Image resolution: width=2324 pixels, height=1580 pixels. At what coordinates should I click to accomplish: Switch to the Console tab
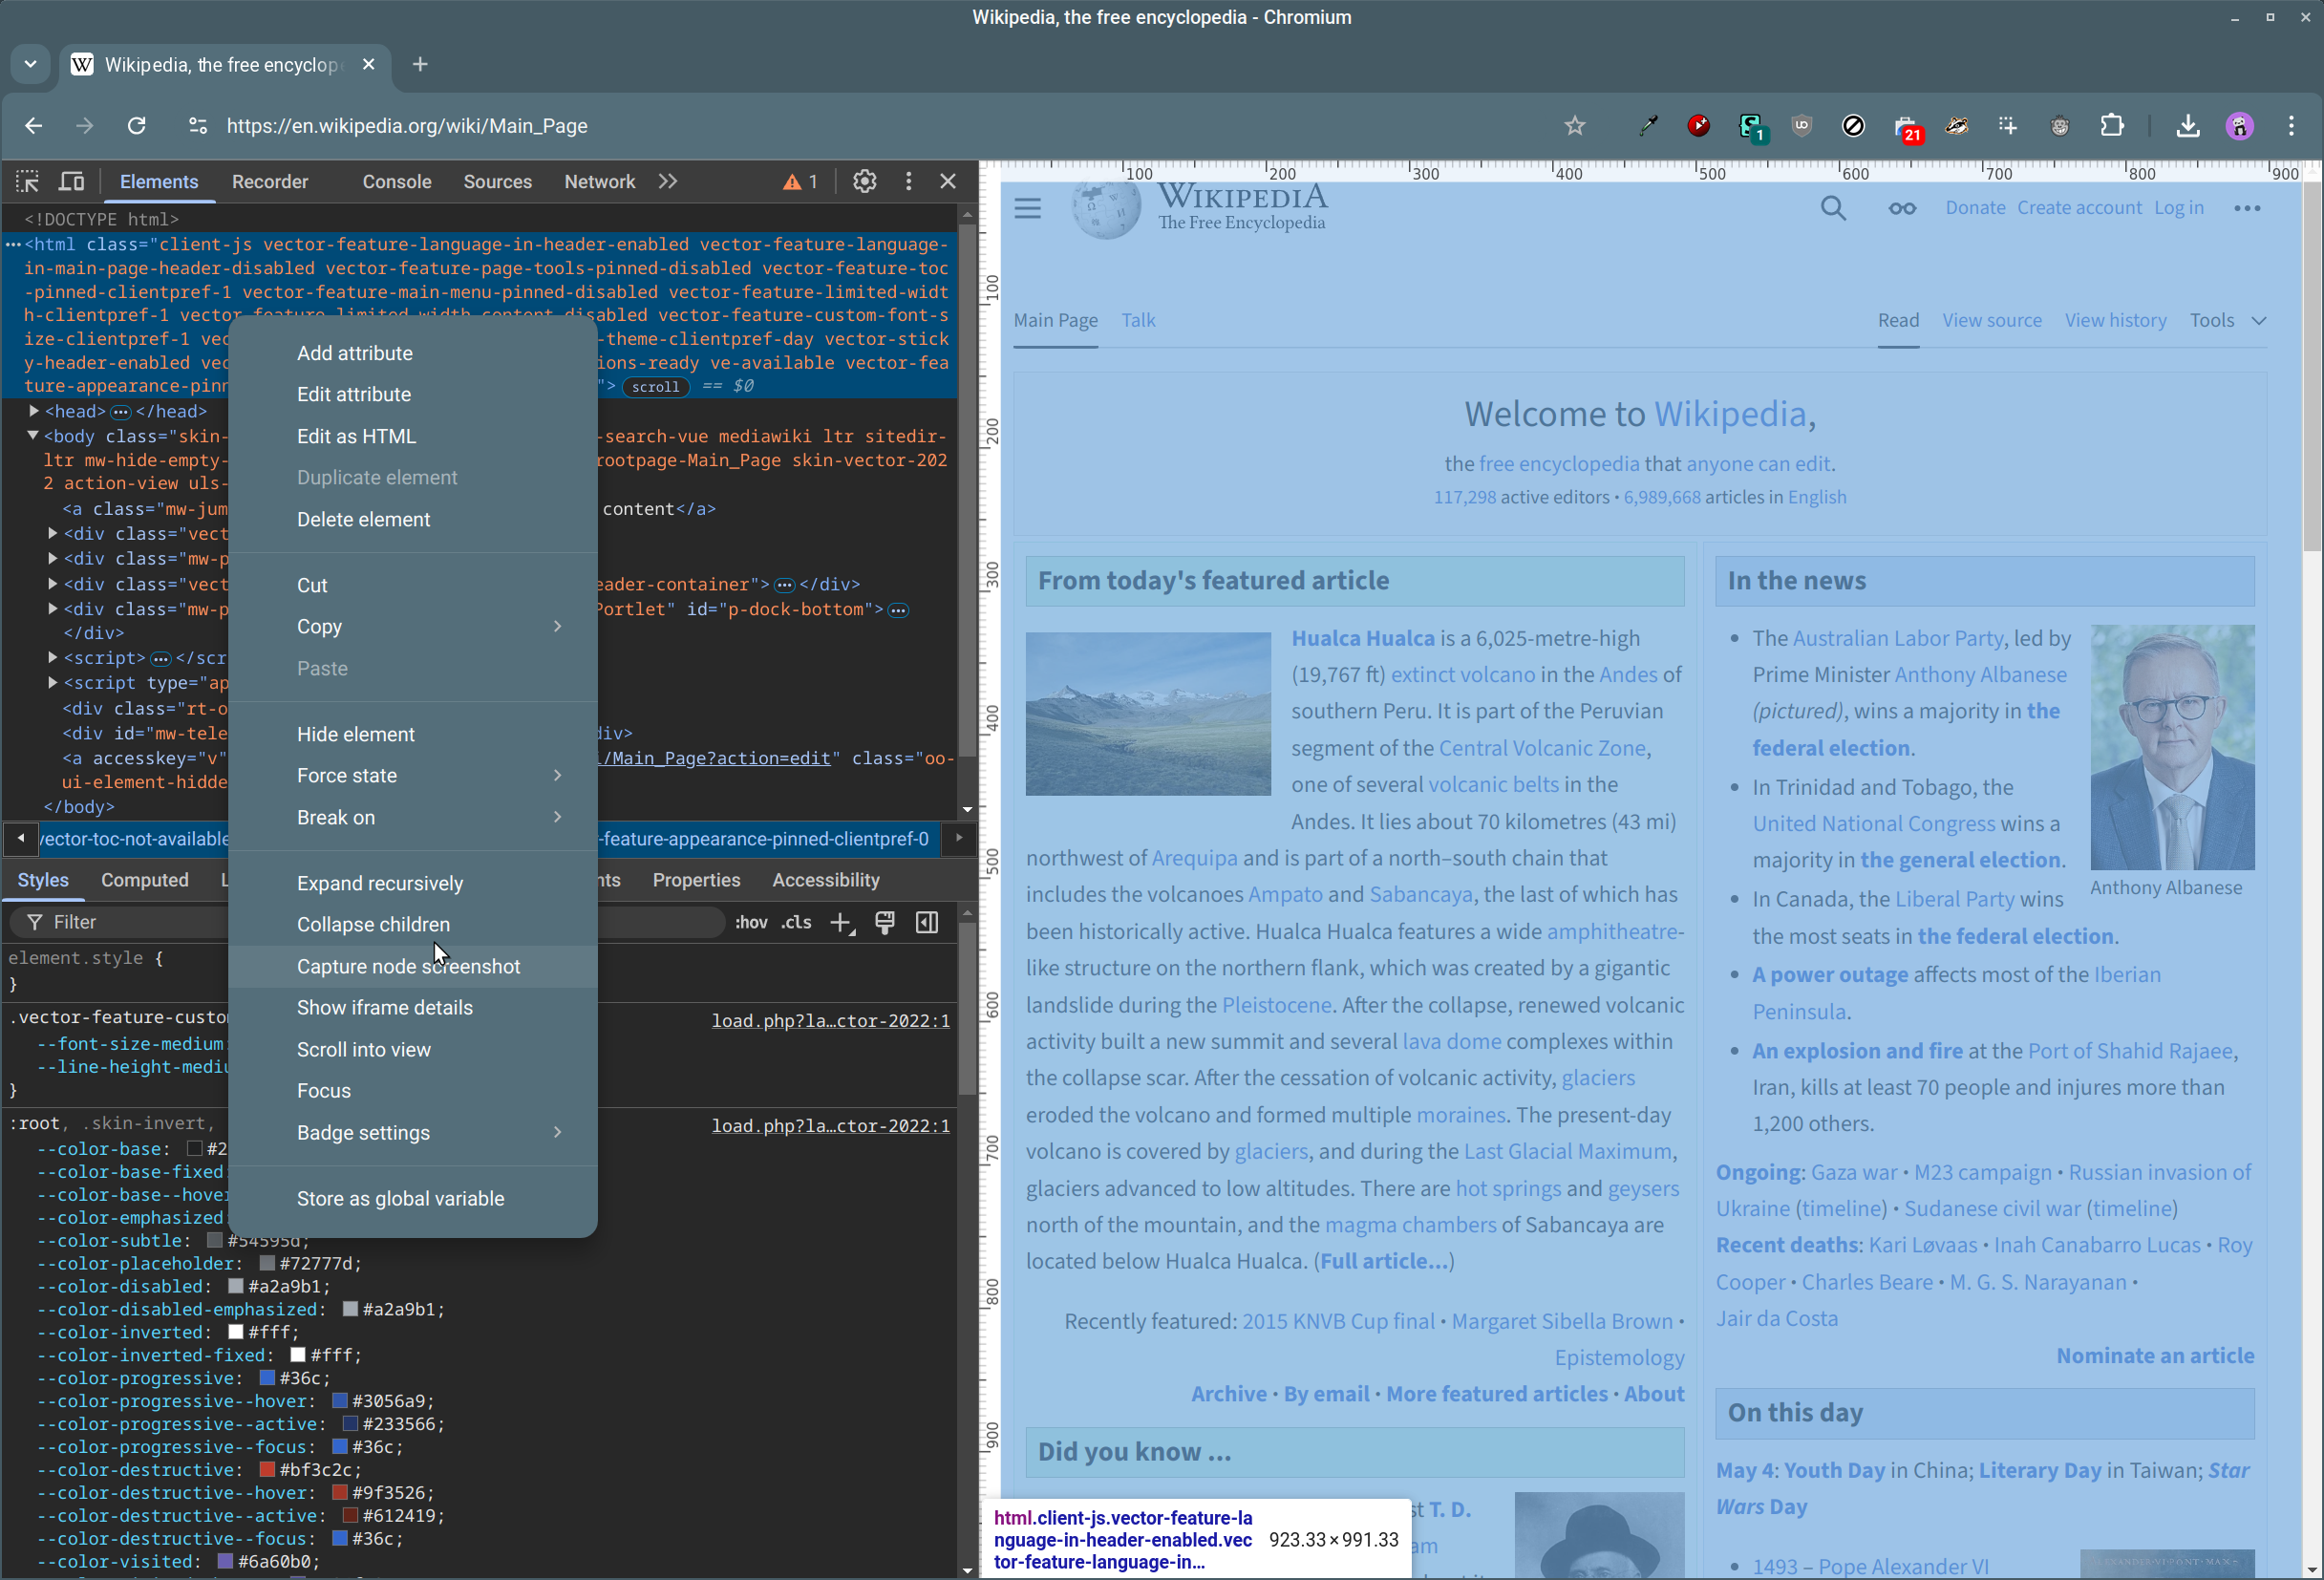point(396,181)
